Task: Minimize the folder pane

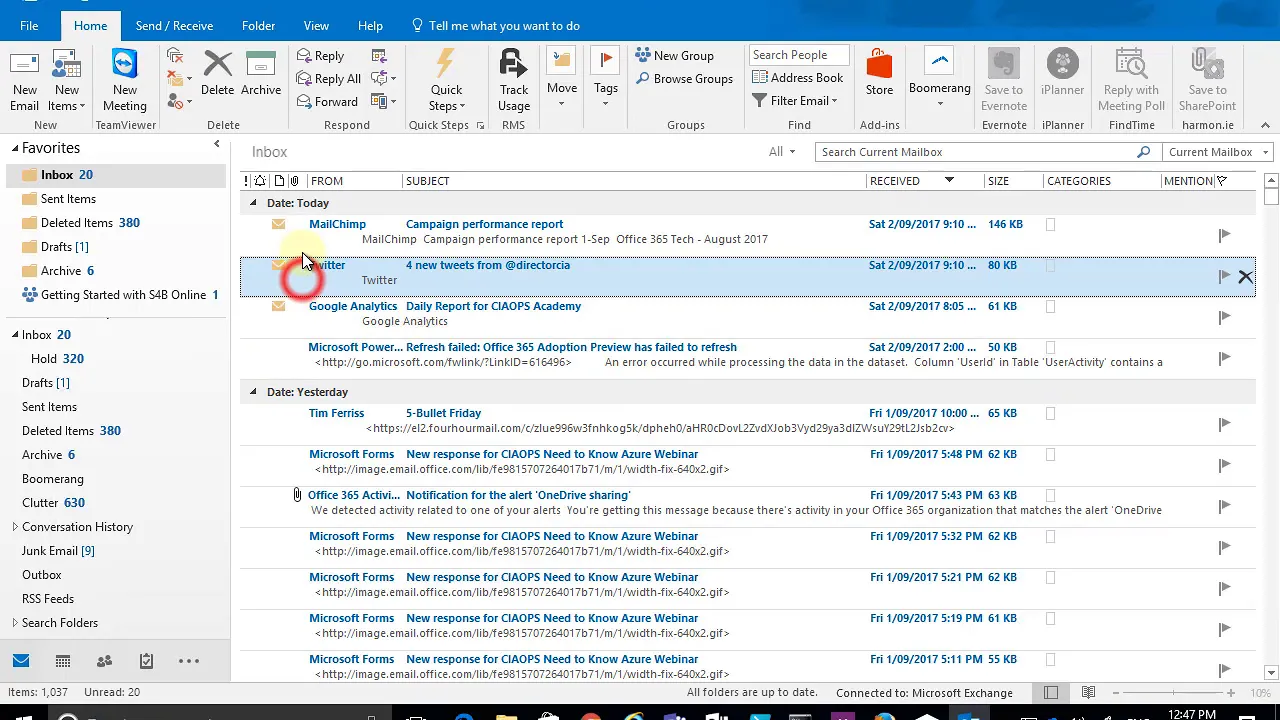Action: pos(217,145)
